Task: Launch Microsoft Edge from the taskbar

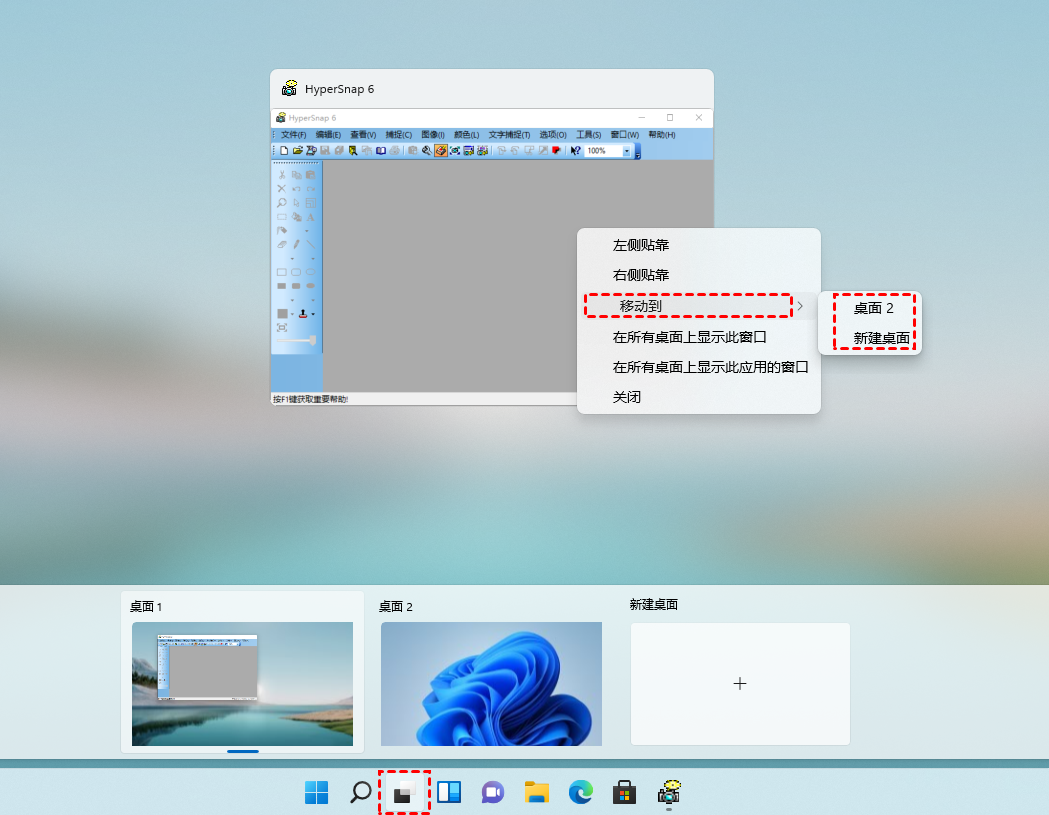Action: click(581, 792)
